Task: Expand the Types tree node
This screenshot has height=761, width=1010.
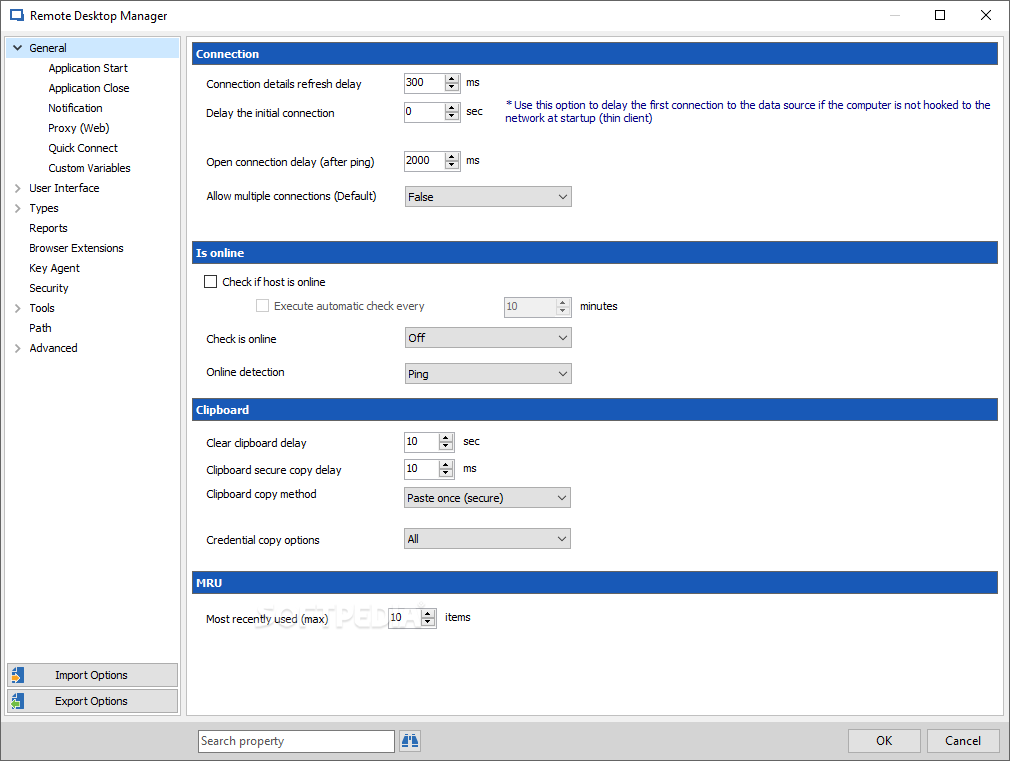Action: pos(17,208)
